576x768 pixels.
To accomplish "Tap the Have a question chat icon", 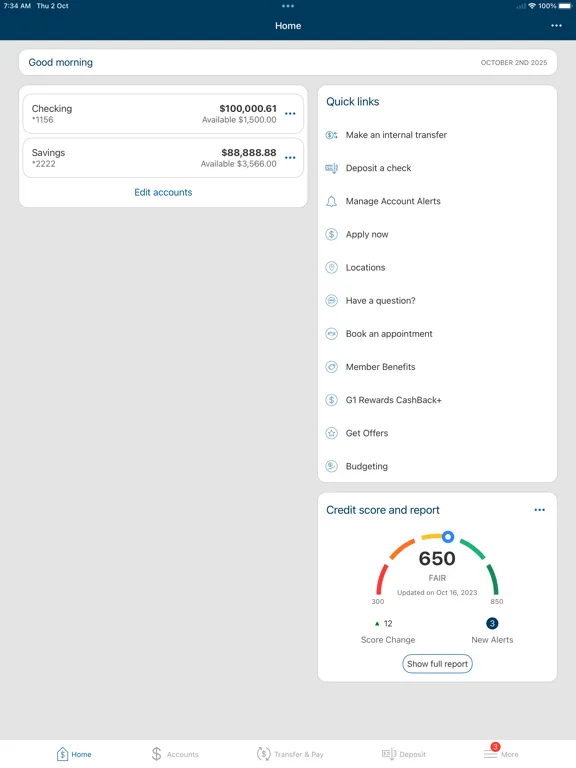I will tap(332, 301).
